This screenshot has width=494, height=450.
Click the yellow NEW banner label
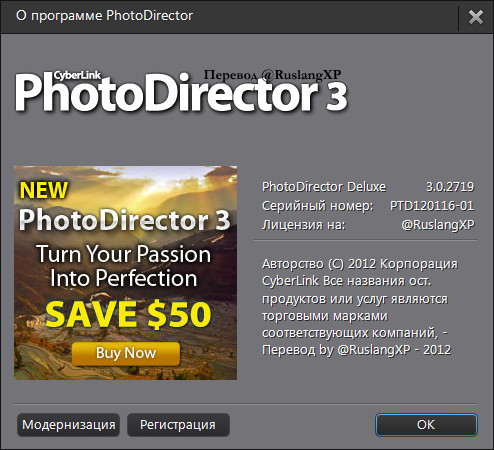[x=44, y=190]
